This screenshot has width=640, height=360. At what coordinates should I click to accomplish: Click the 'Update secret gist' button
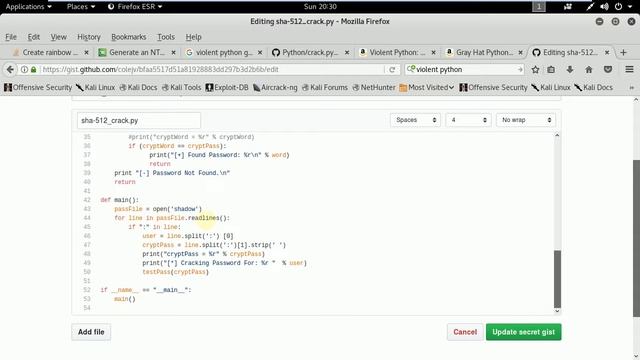pyautogui.click(x=523, y=332)
